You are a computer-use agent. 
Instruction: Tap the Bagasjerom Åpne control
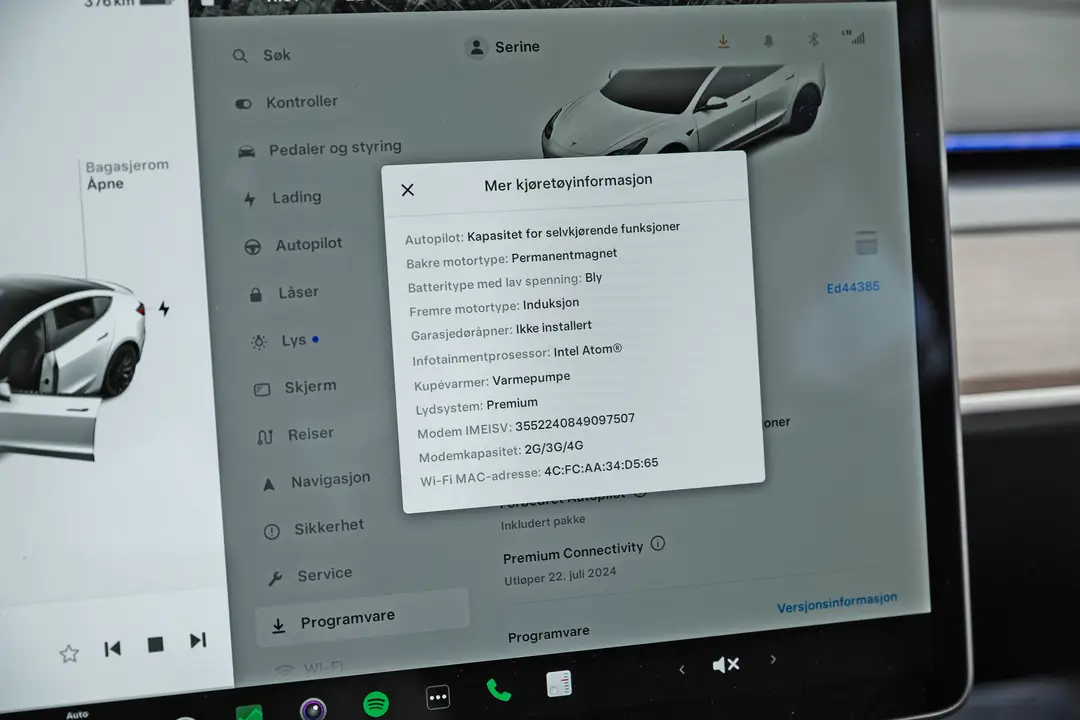pyautogui.click(x=126, y=174)
